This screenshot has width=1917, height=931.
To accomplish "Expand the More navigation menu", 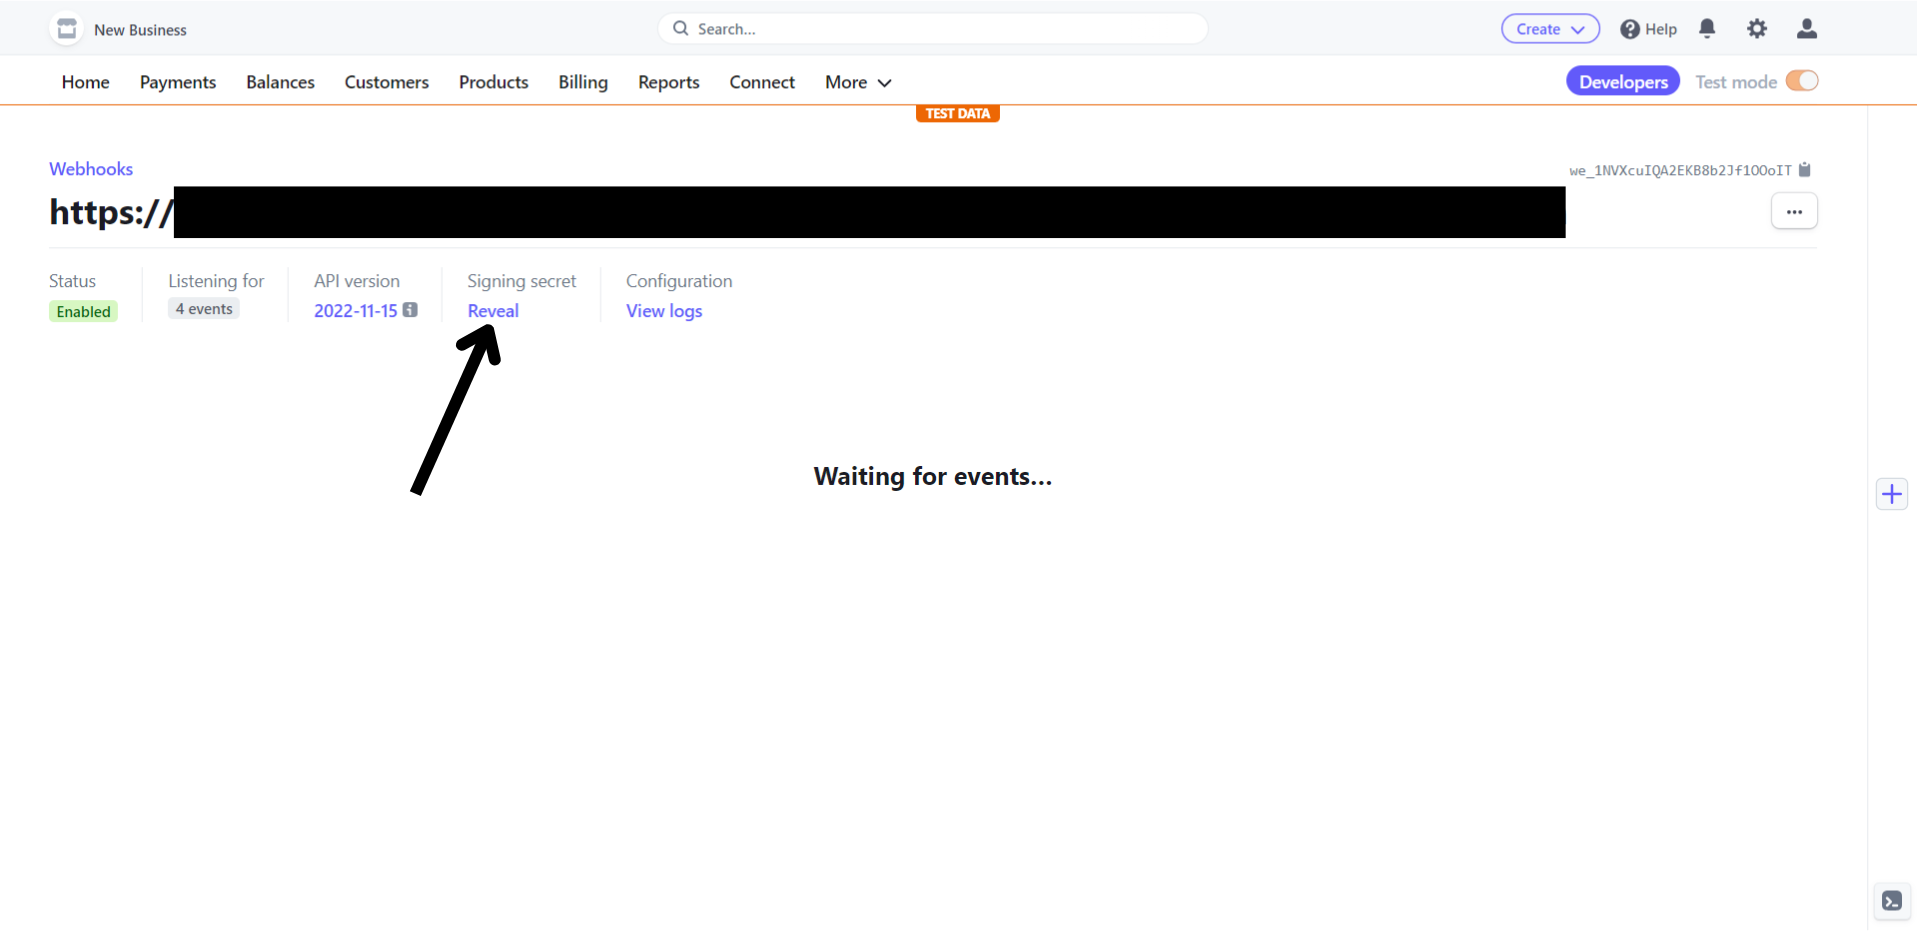I will tap(857, 82).
